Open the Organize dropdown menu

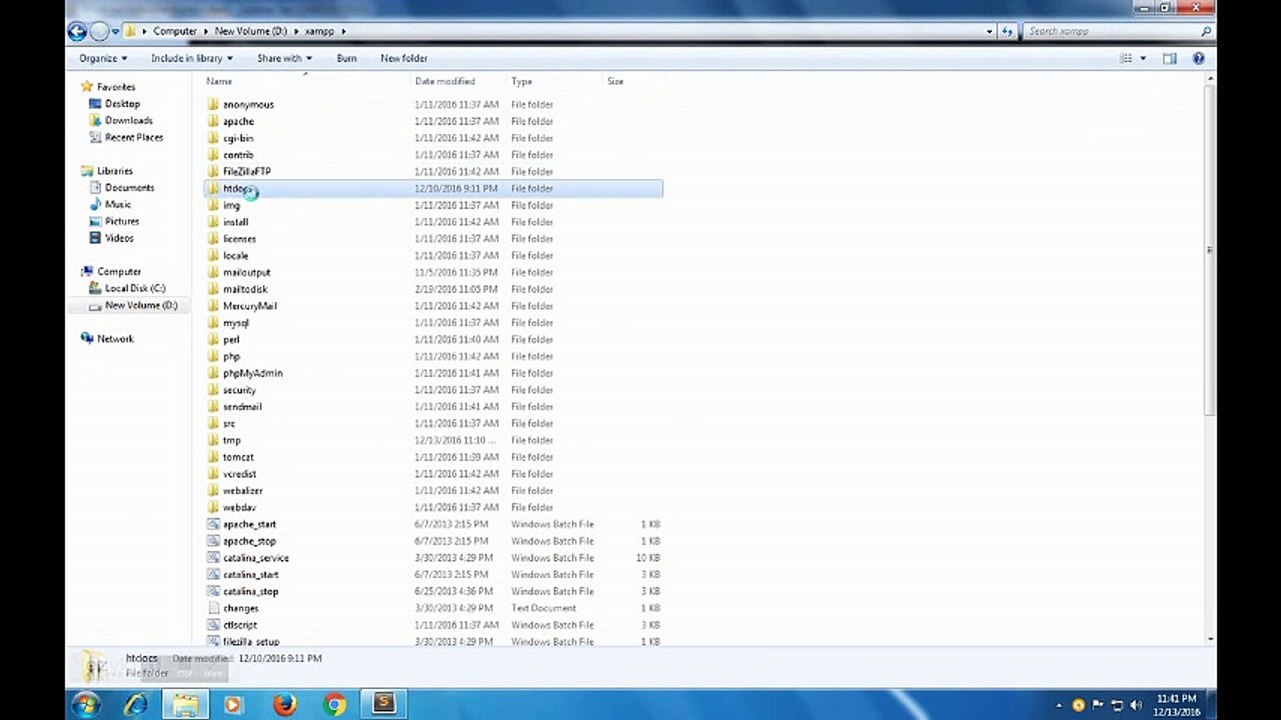(104, 59)
